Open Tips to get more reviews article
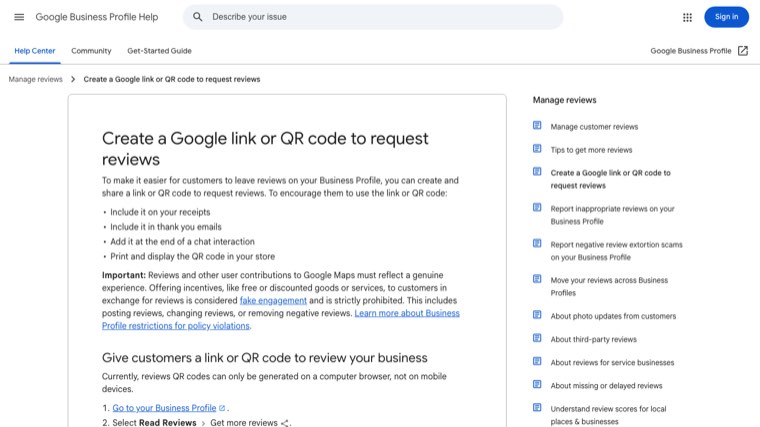The image size is (760, 427). pyautogui.click(x=591, y=150)
